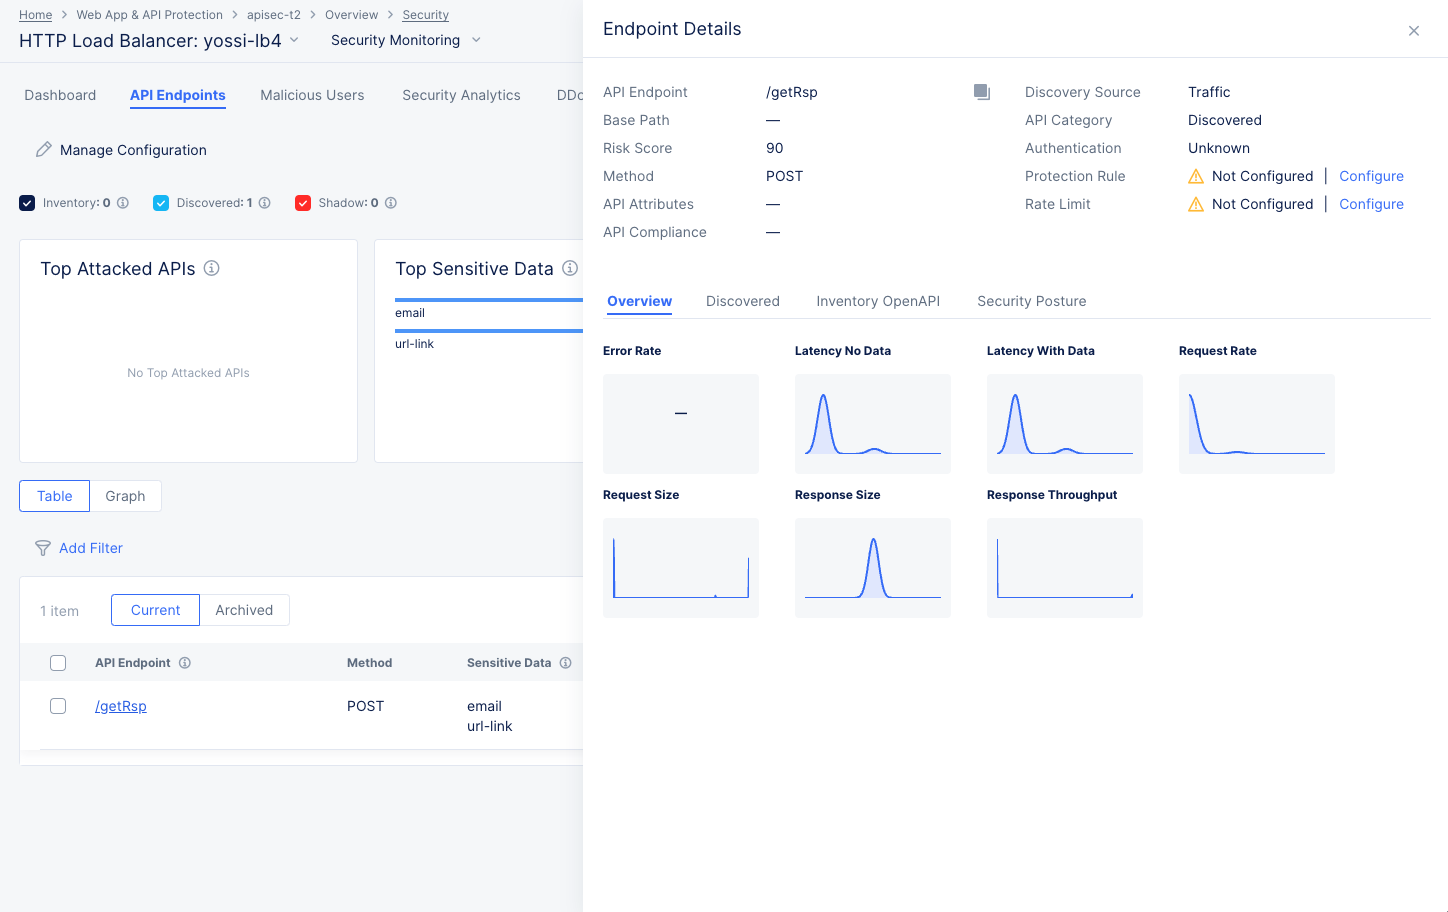This screenshot has height=912, width=1448.
Task: Click Configure next to Protection Rule
Action: coord(1371,176)
